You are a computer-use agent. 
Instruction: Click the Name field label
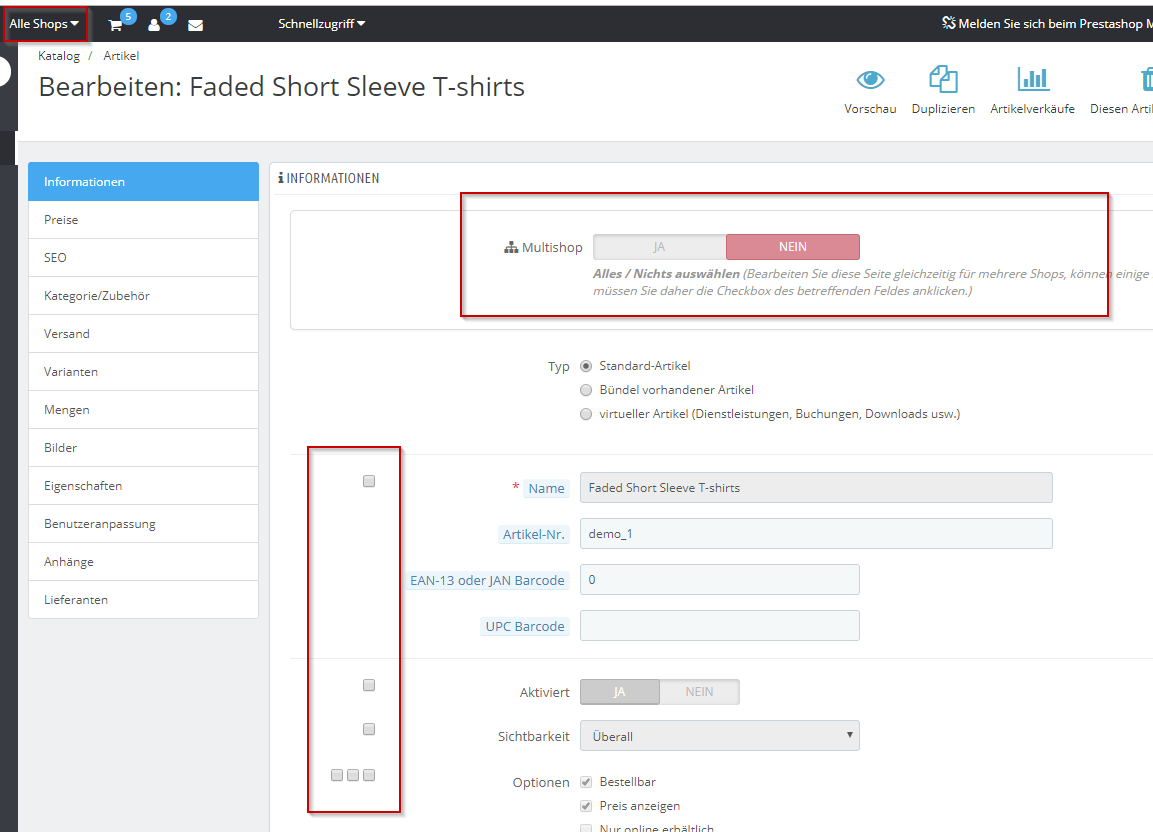coord(546,488)
